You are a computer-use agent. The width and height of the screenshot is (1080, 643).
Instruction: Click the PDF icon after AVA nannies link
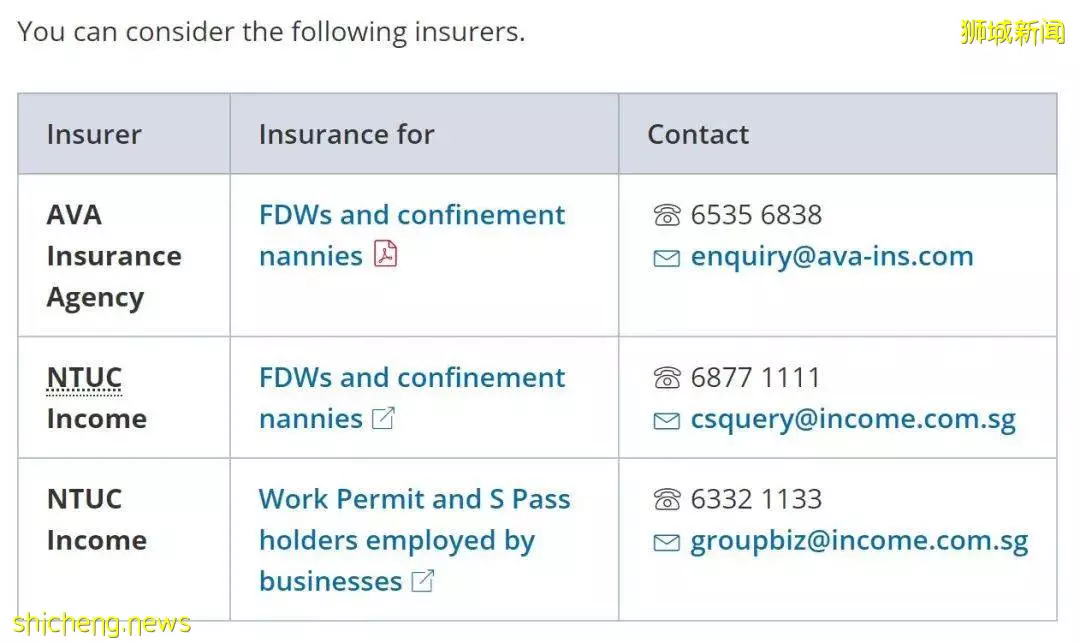point(386,254)
